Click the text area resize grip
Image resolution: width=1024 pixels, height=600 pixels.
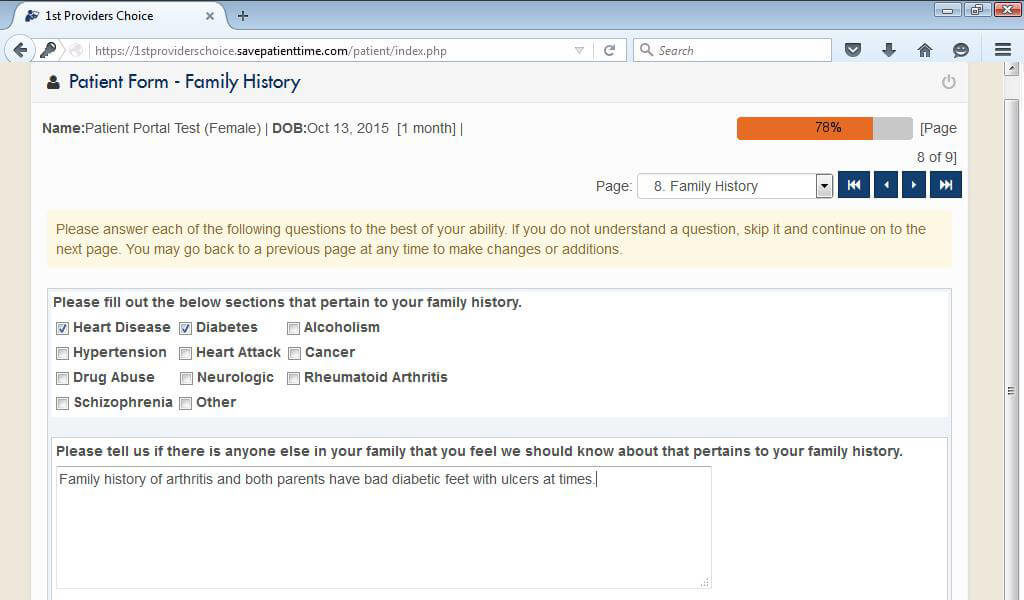pyautogui.click(x=705, y=582)
